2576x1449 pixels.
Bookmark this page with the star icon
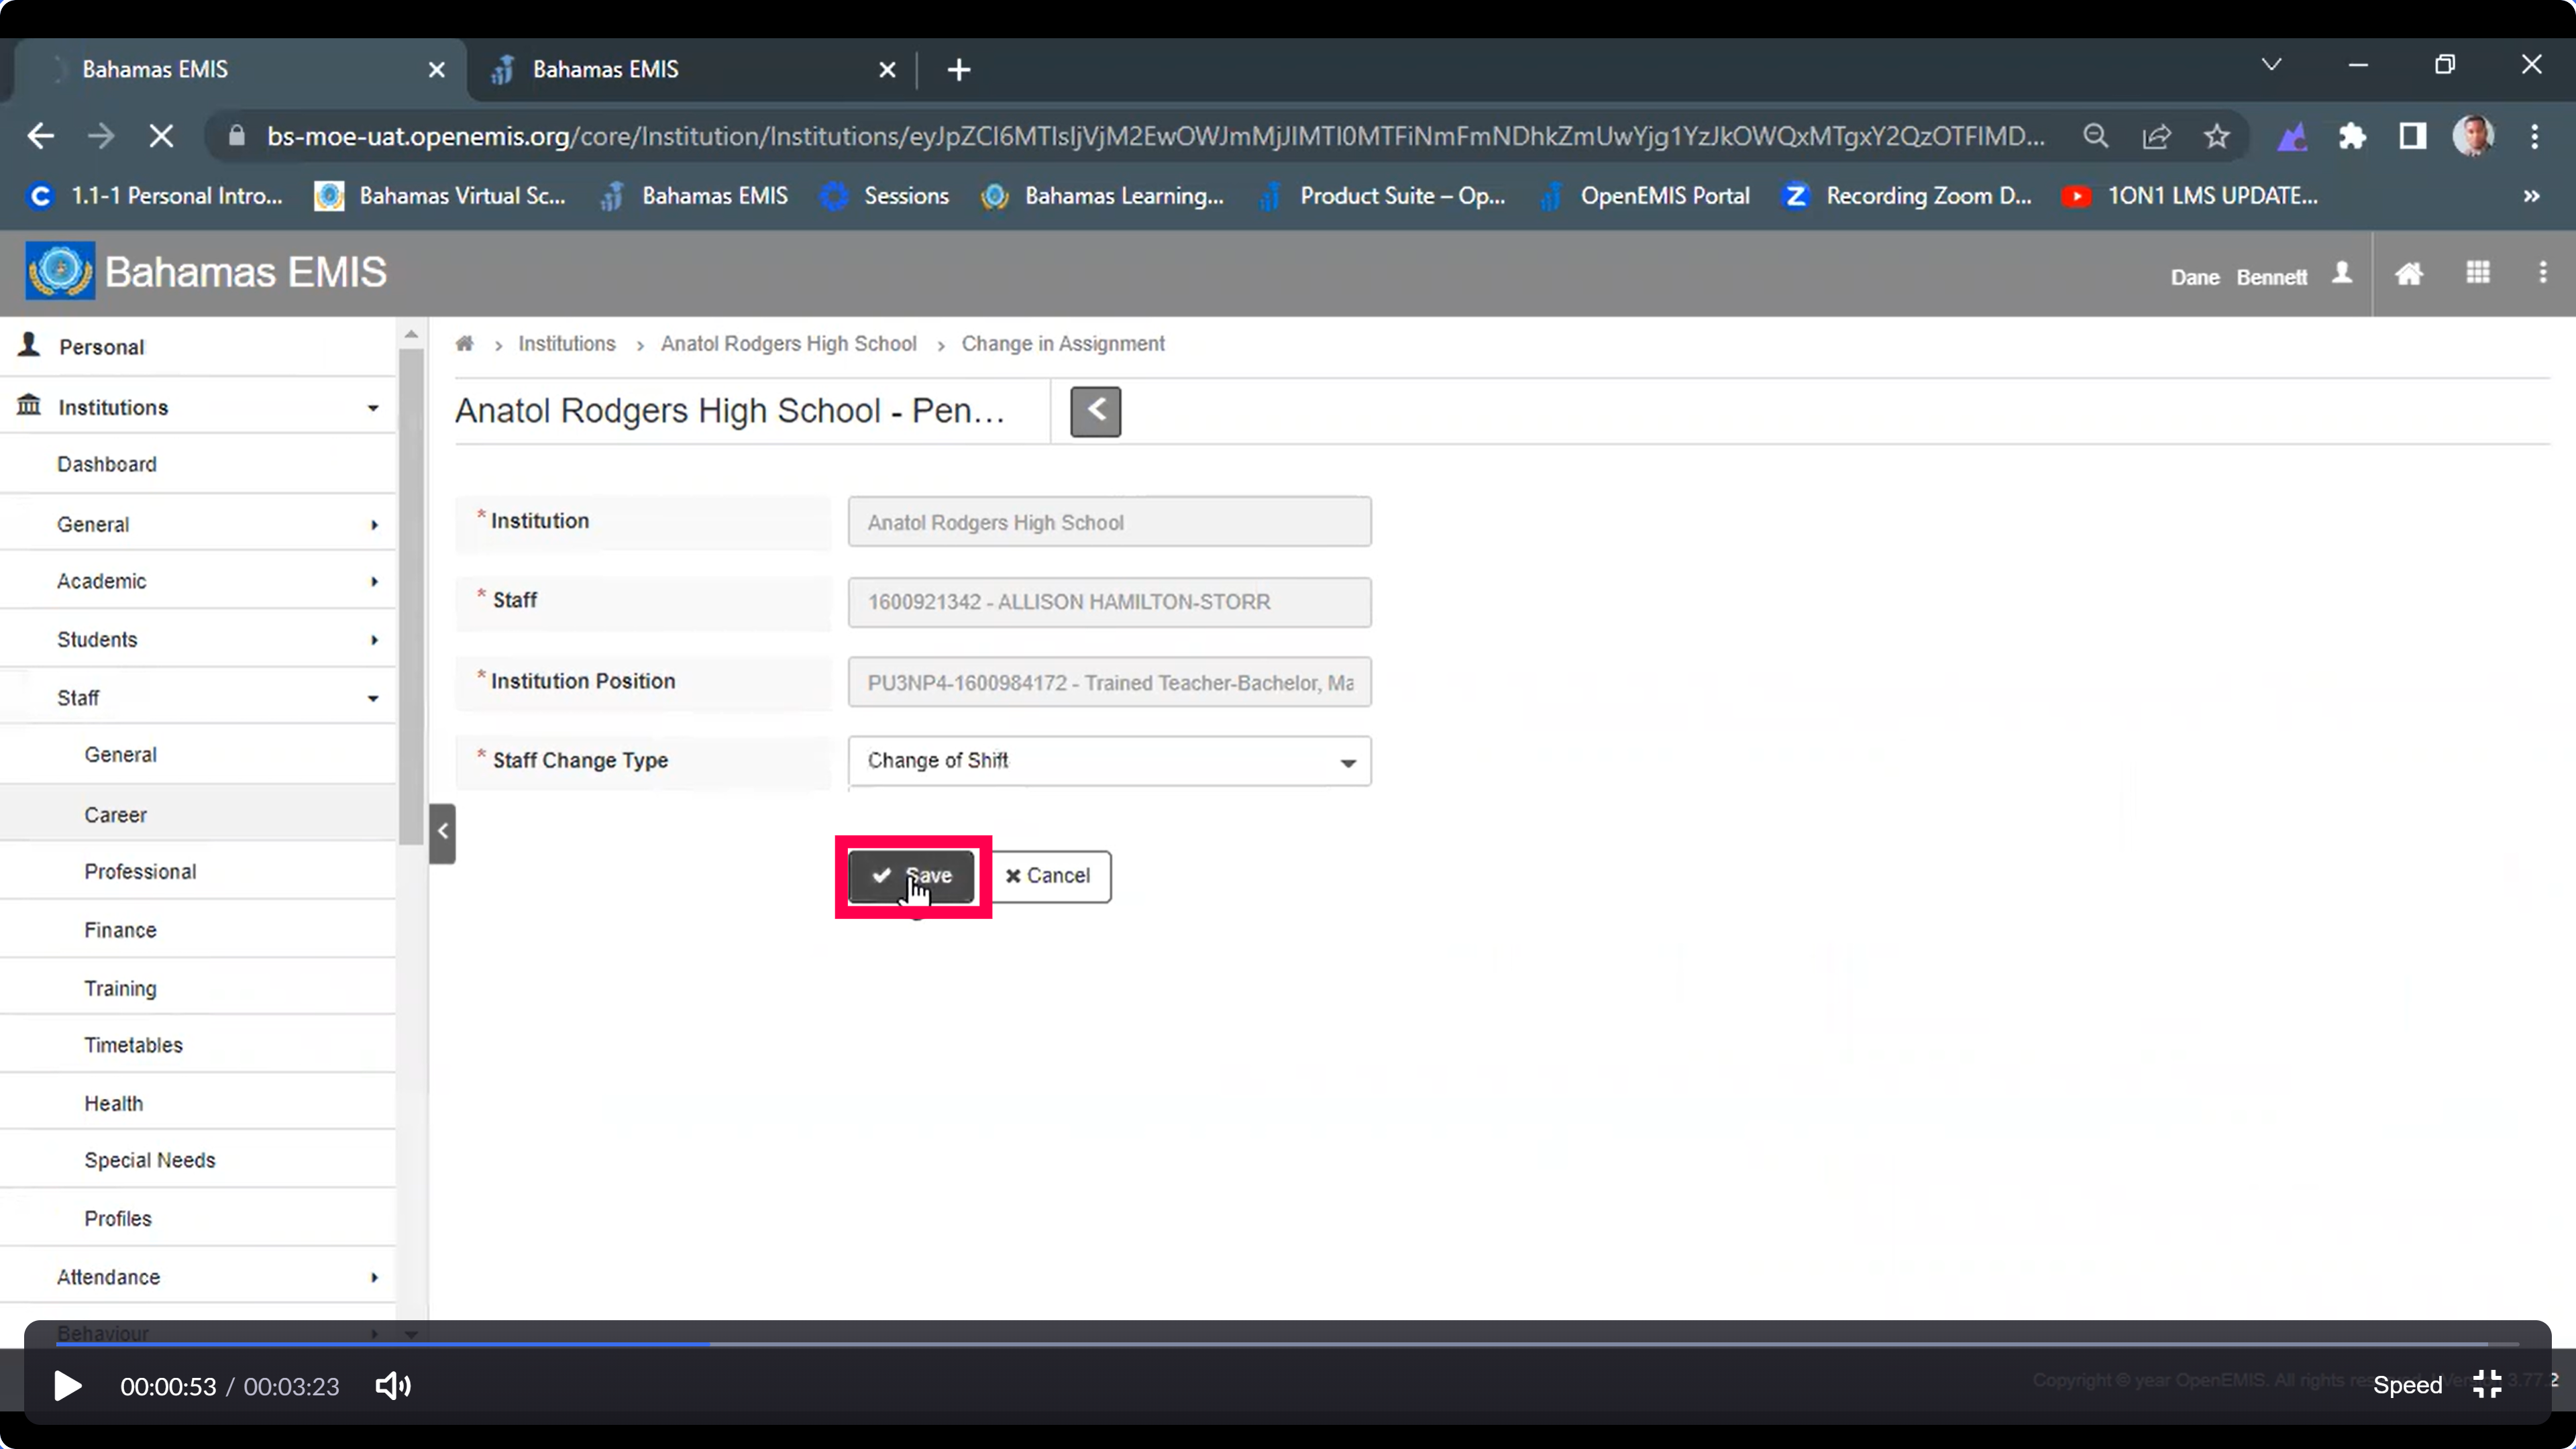tap(2217, 136)
